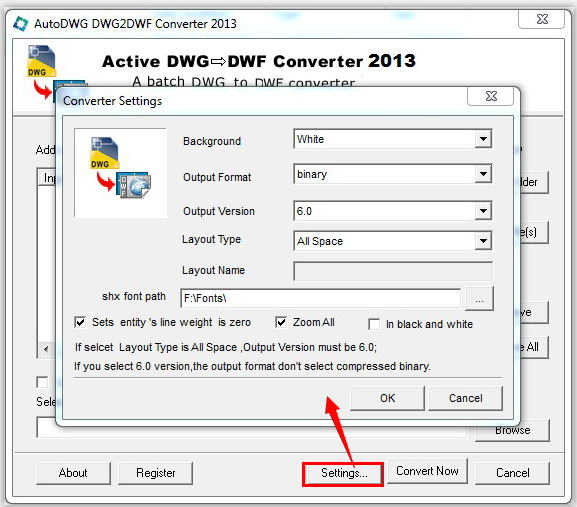577x507 pixels.
Task: Click the Register button
Action: pos(155,473)
